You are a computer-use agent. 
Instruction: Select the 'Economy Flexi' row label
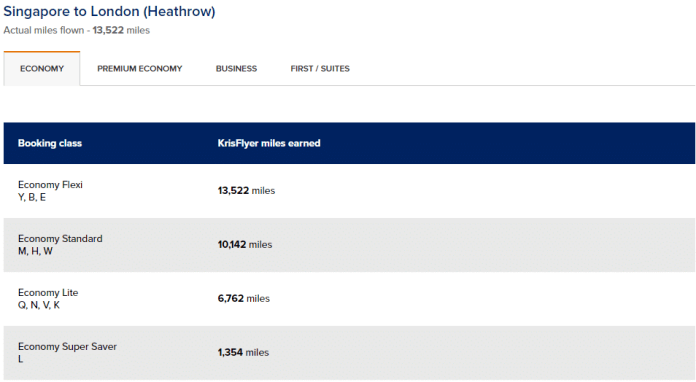pyautogui.click(x=50, y=185)
